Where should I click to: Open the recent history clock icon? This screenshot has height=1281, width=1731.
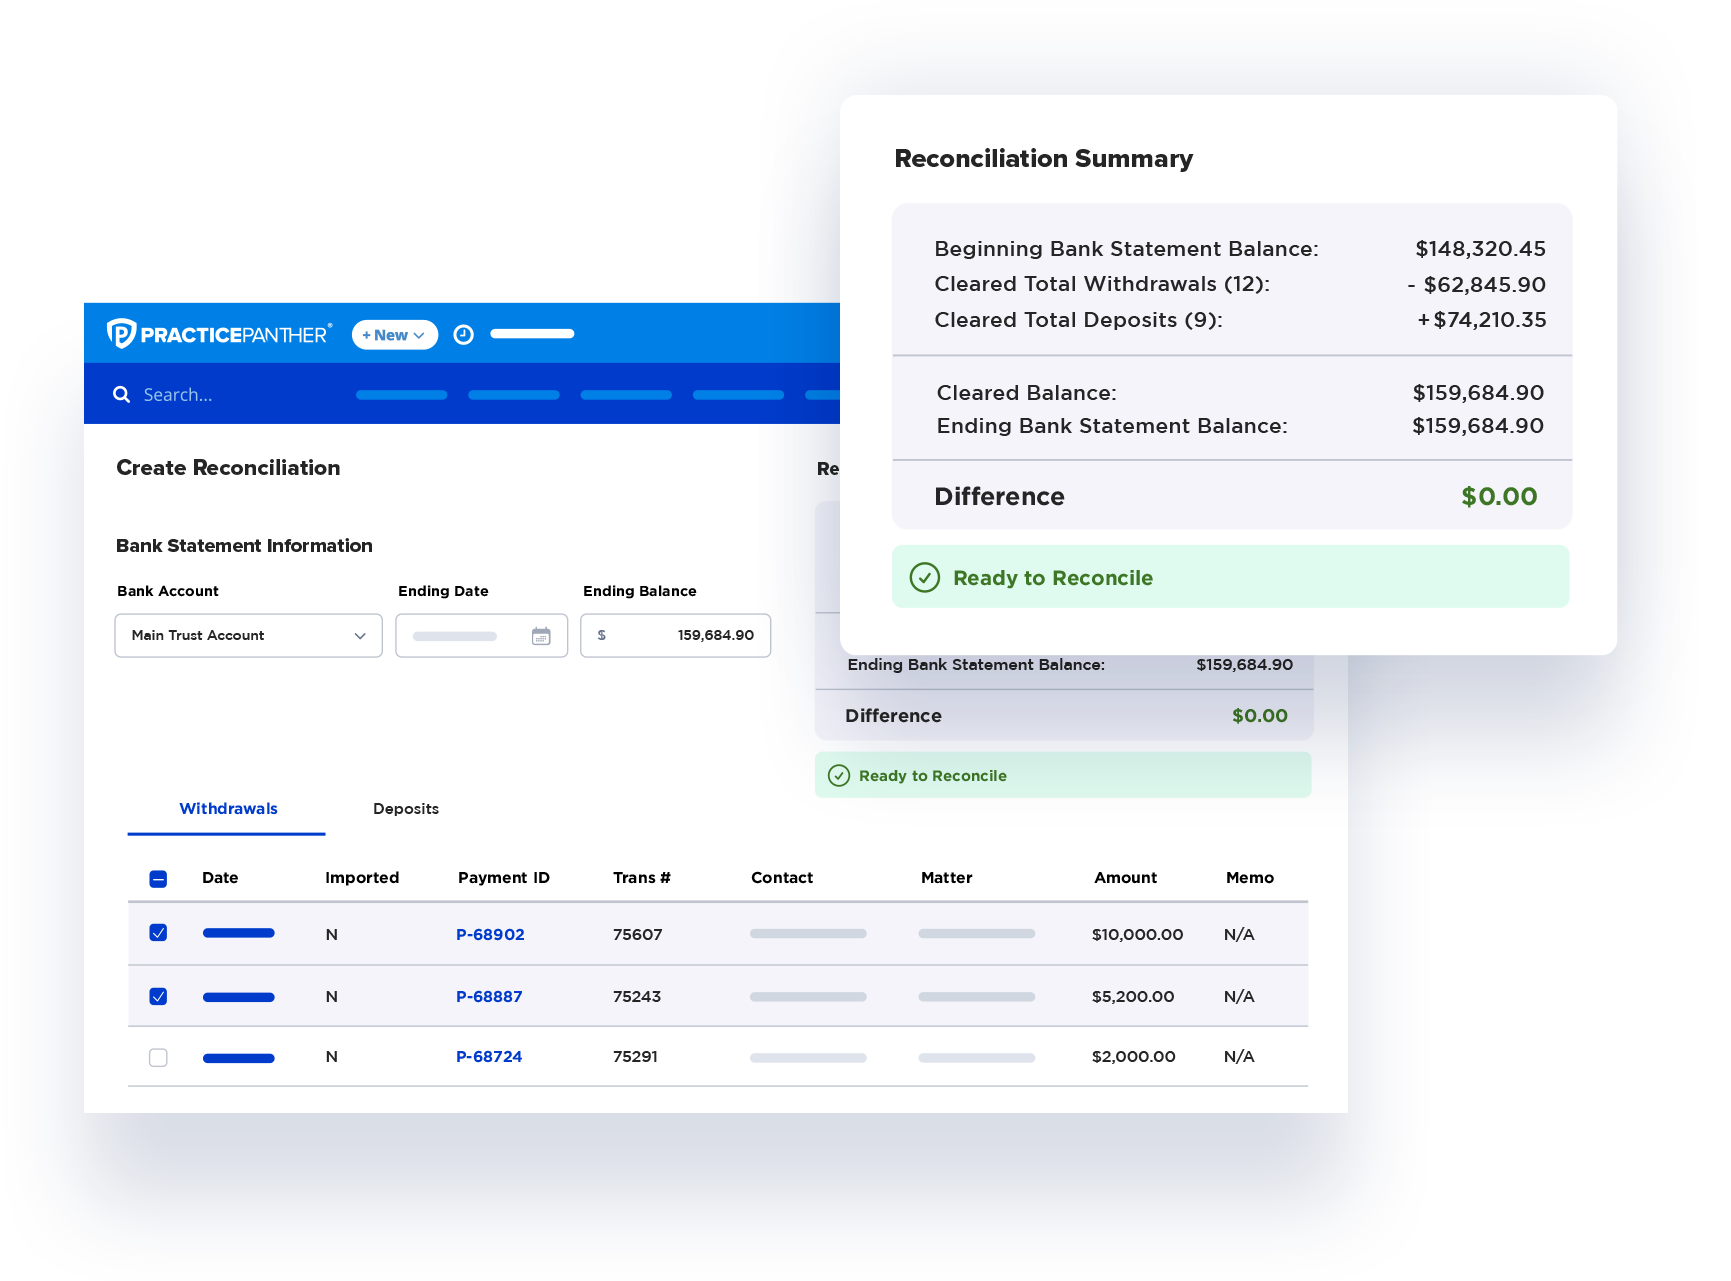coord(463,334)
